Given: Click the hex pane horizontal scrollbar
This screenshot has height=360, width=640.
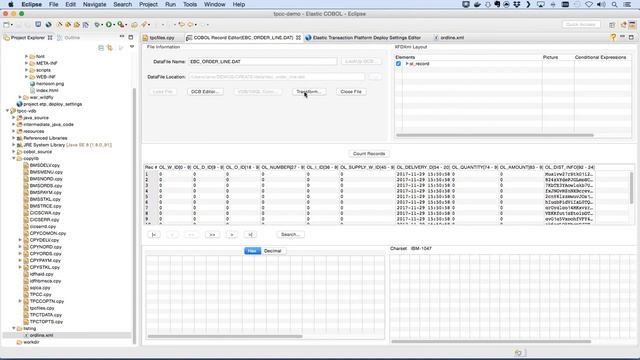Looking at the screenshot, I should point(225,336).
